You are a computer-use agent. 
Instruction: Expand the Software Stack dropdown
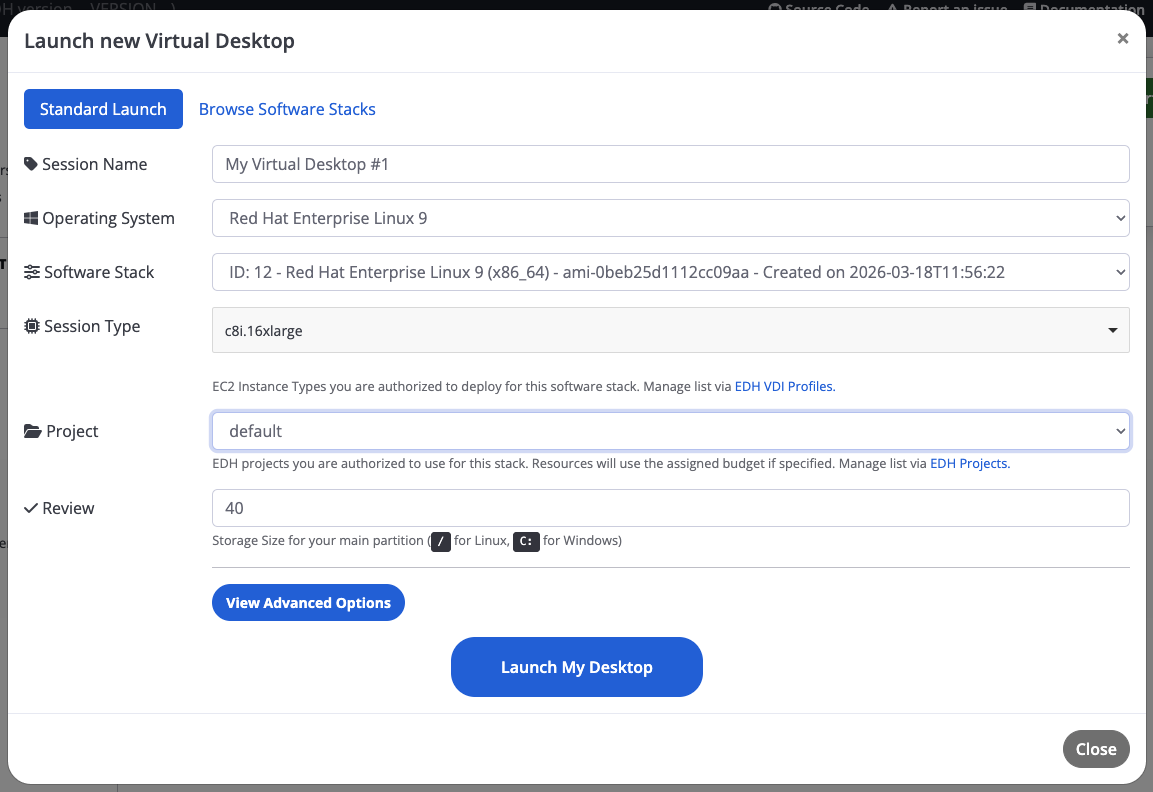click(x=670, y=272)
